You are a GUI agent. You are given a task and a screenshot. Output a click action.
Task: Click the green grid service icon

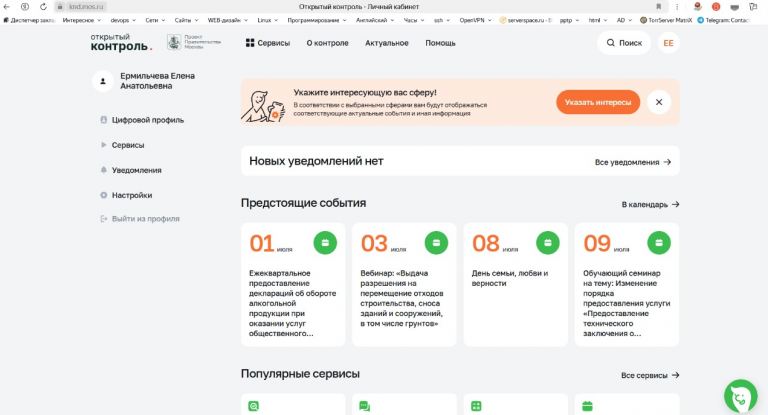[x=476, y=406]
